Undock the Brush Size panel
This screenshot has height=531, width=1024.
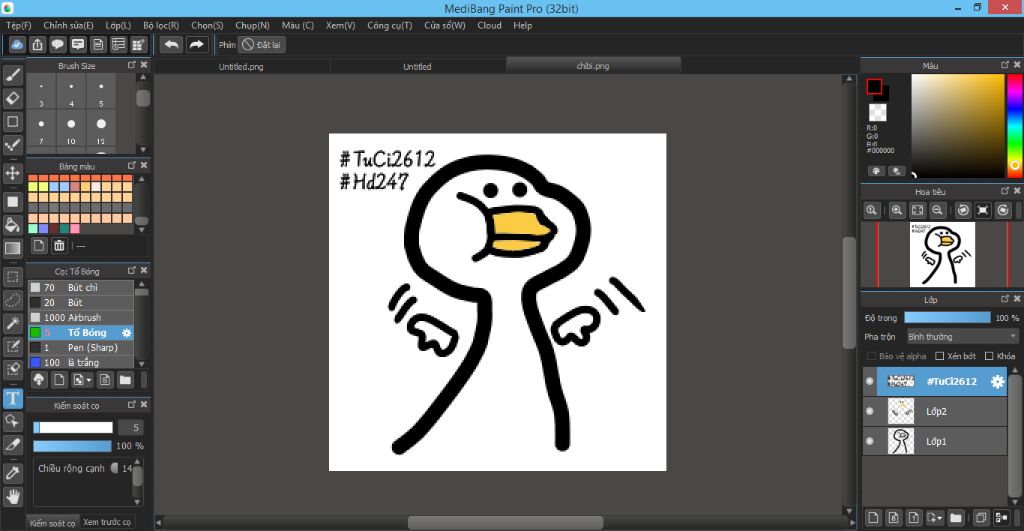click(132, 65)
